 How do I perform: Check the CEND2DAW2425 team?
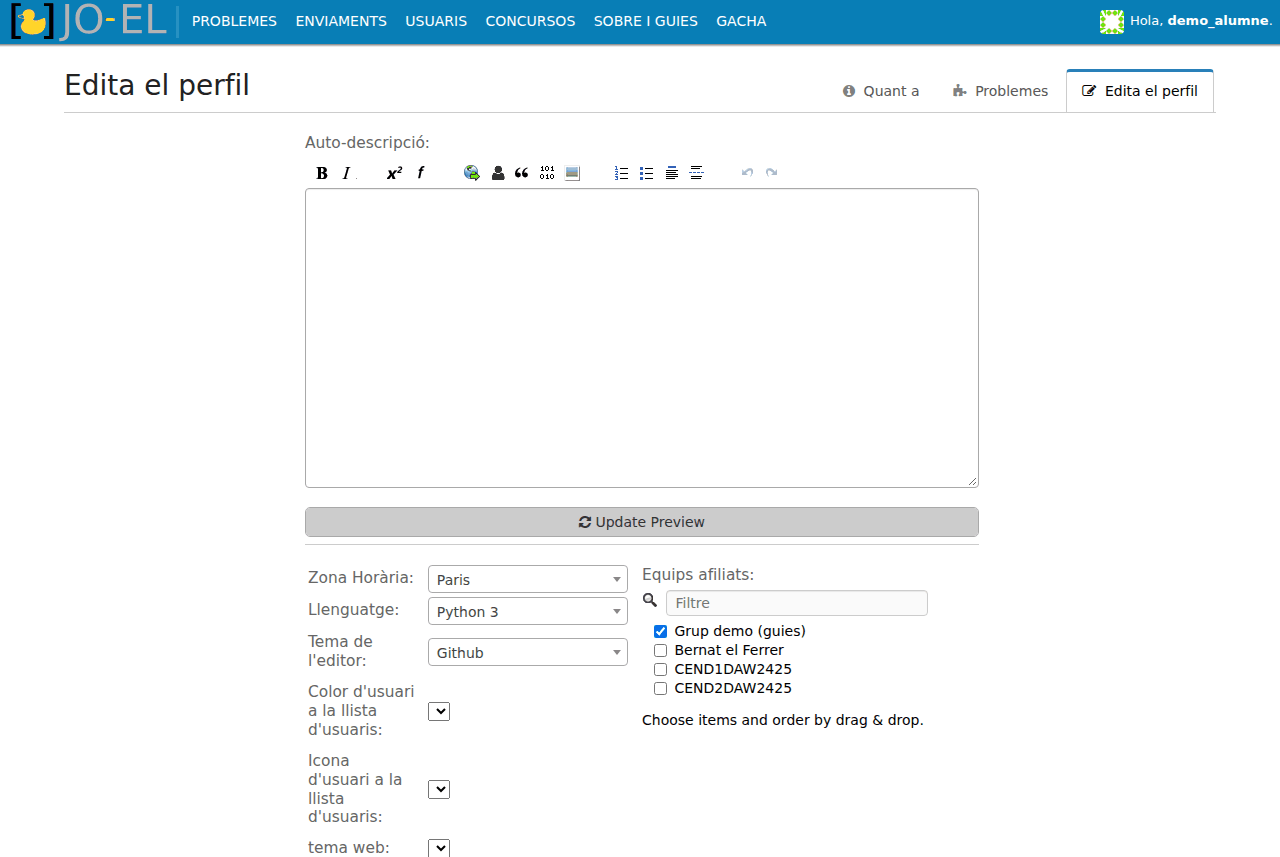tap(660, 688)
